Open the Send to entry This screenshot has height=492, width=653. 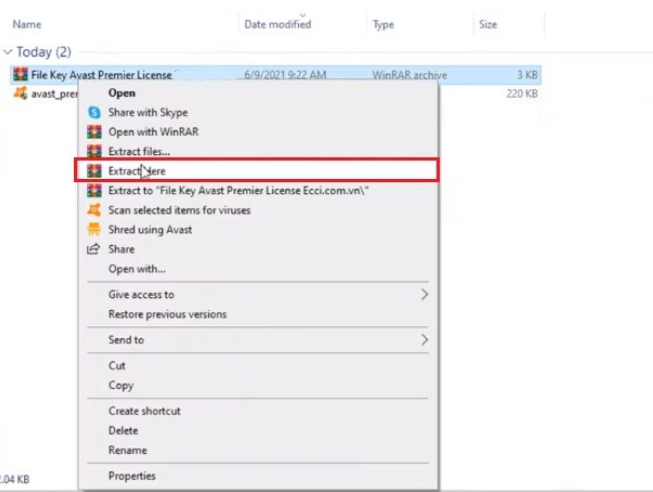click(x=126, y=340)
